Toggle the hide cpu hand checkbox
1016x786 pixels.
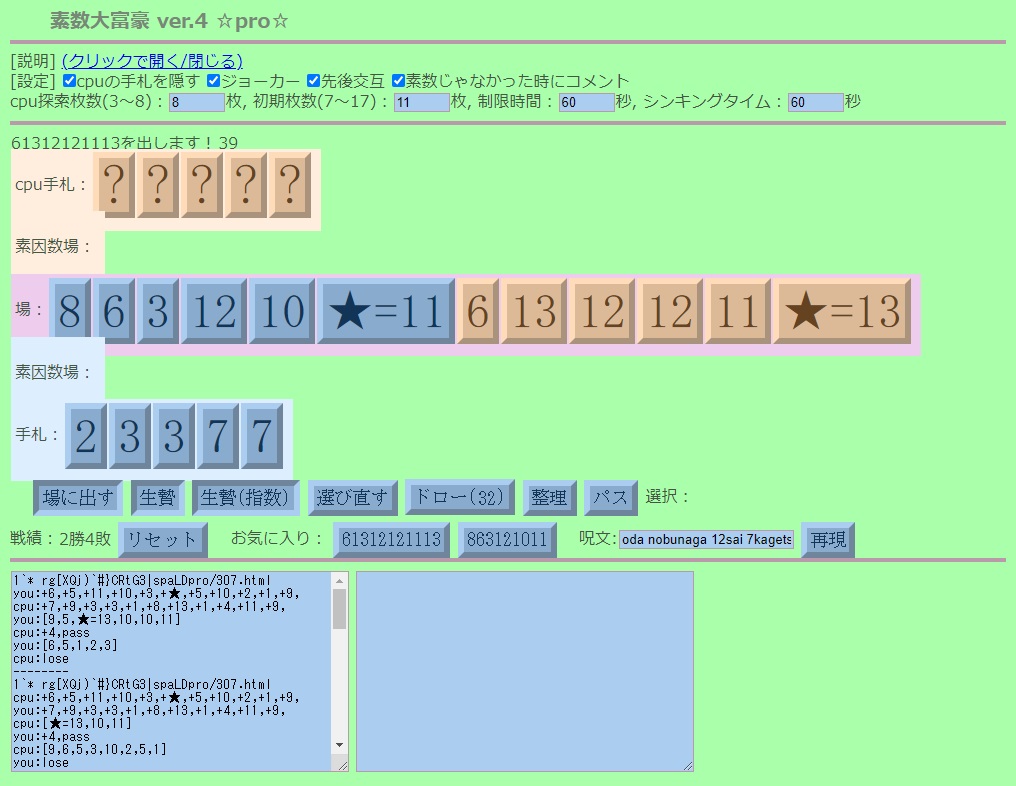[70, 81]
